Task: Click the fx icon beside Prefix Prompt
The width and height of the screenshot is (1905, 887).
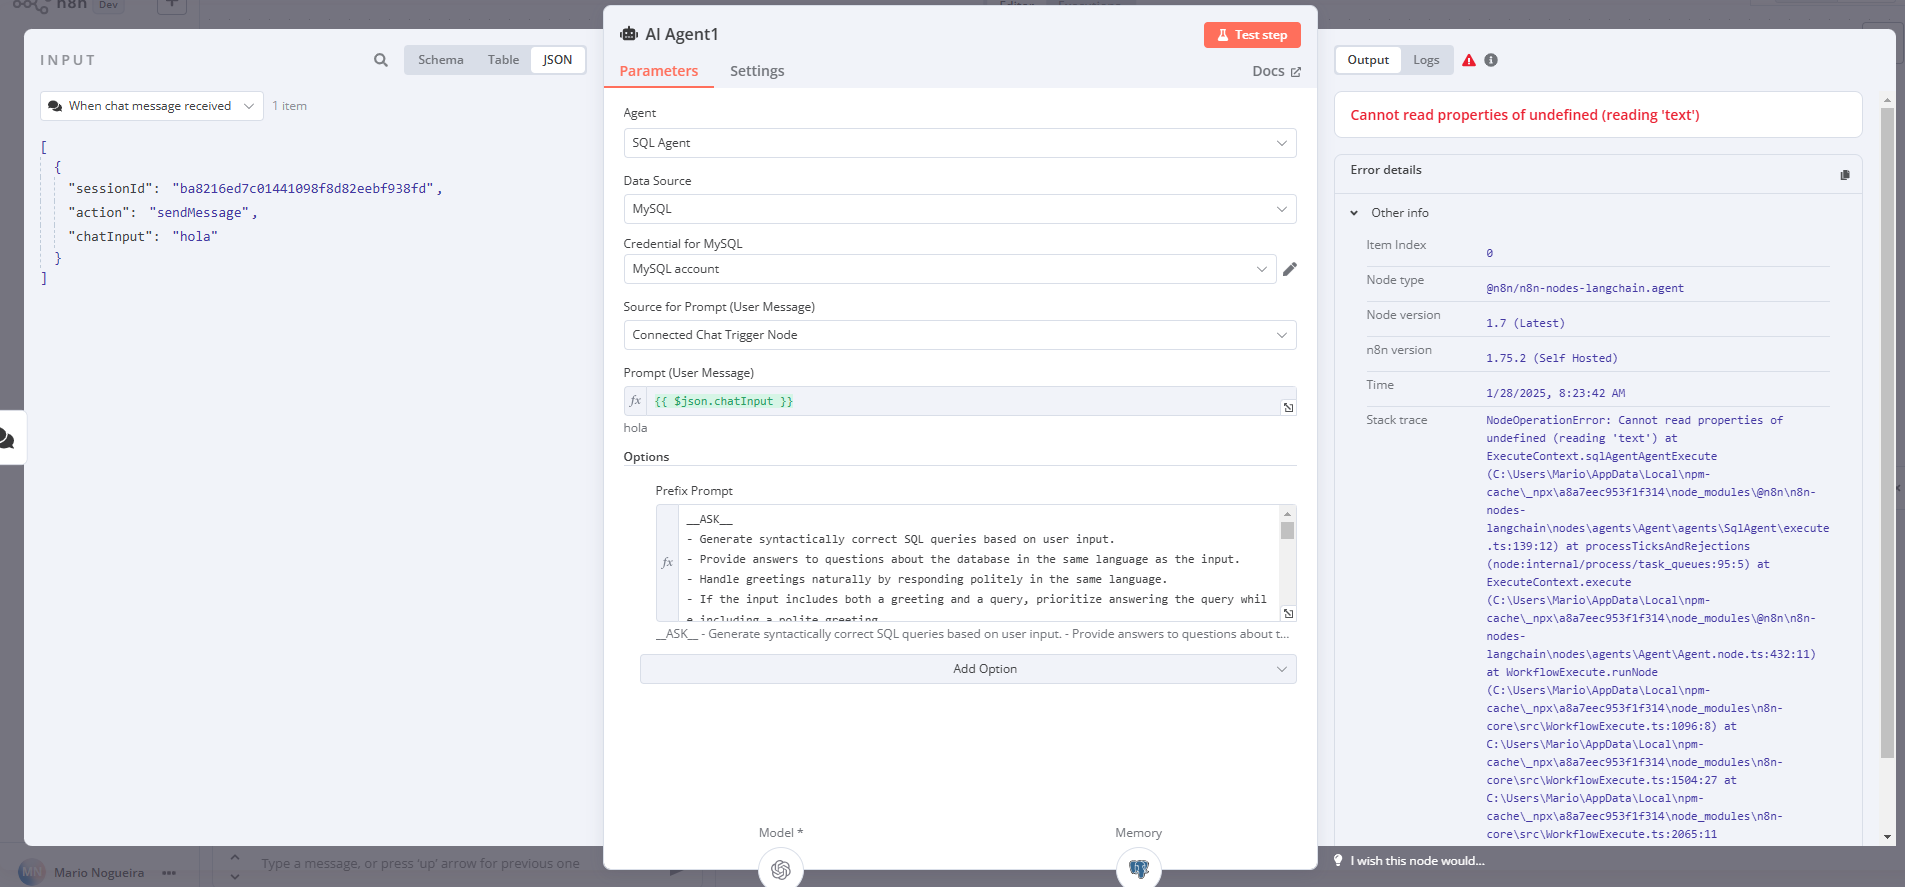Action: tap(667, 563)
